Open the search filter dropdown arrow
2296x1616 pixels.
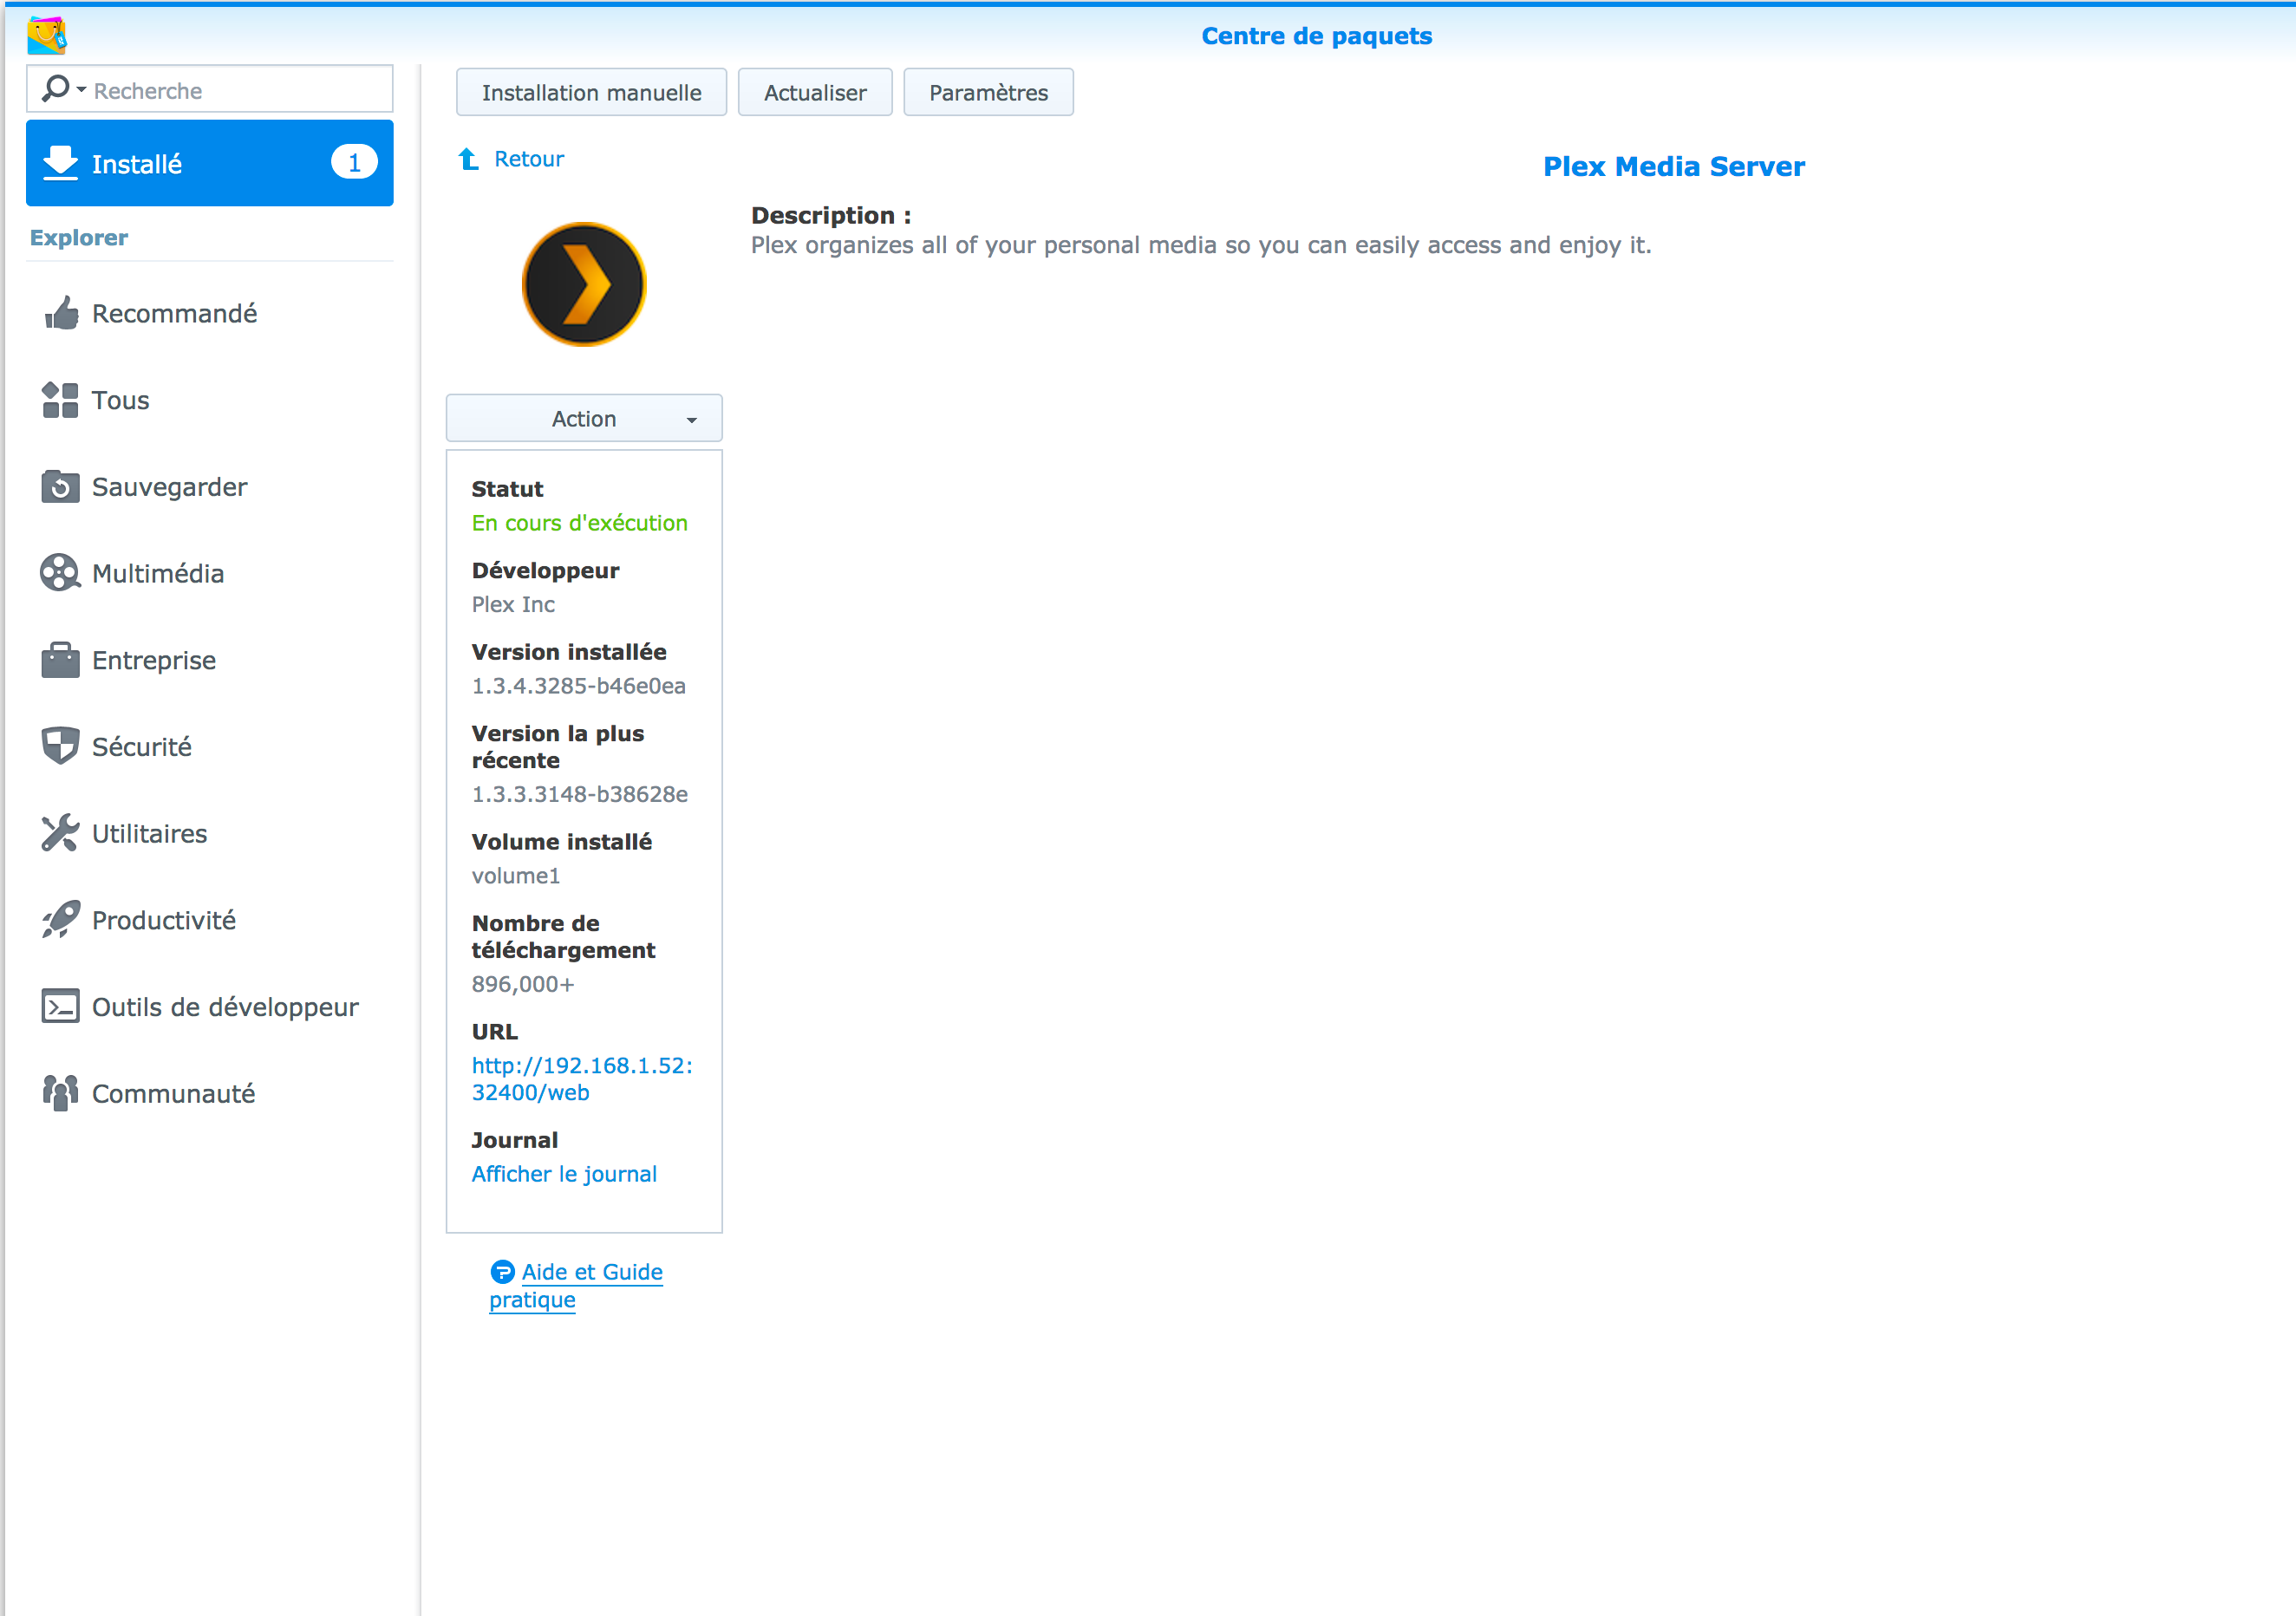click(x=82, y=90)
